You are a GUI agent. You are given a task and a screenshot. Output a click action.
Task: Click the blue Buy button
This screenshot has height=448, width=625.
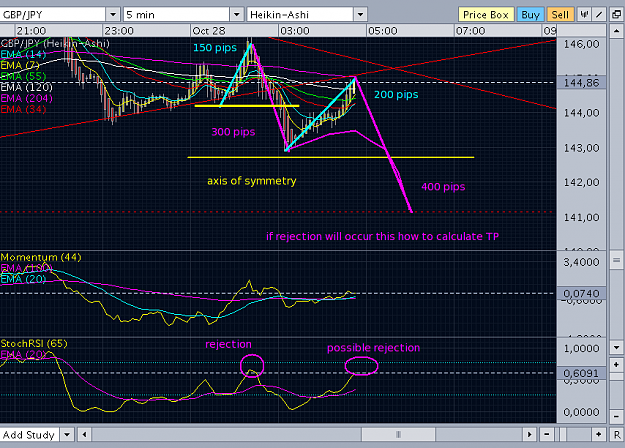531,15
